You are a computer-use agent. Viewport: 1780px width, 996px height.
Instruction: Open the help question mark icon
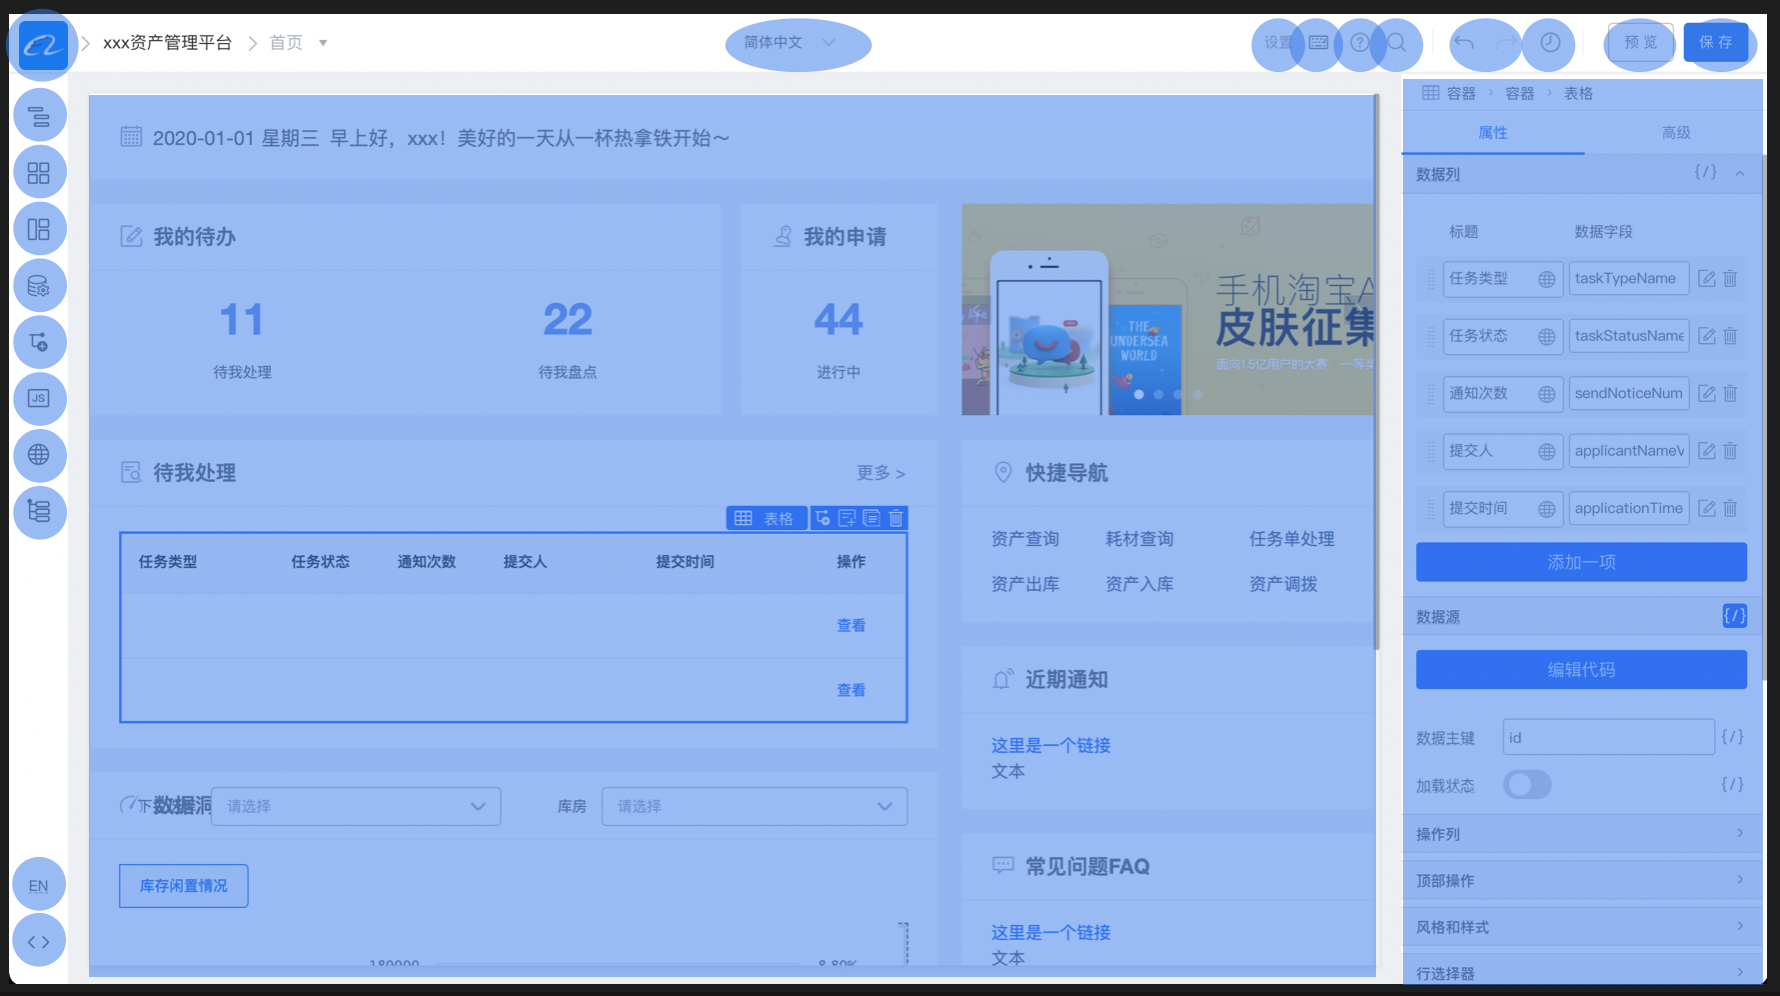click(x=1360, y=43)
